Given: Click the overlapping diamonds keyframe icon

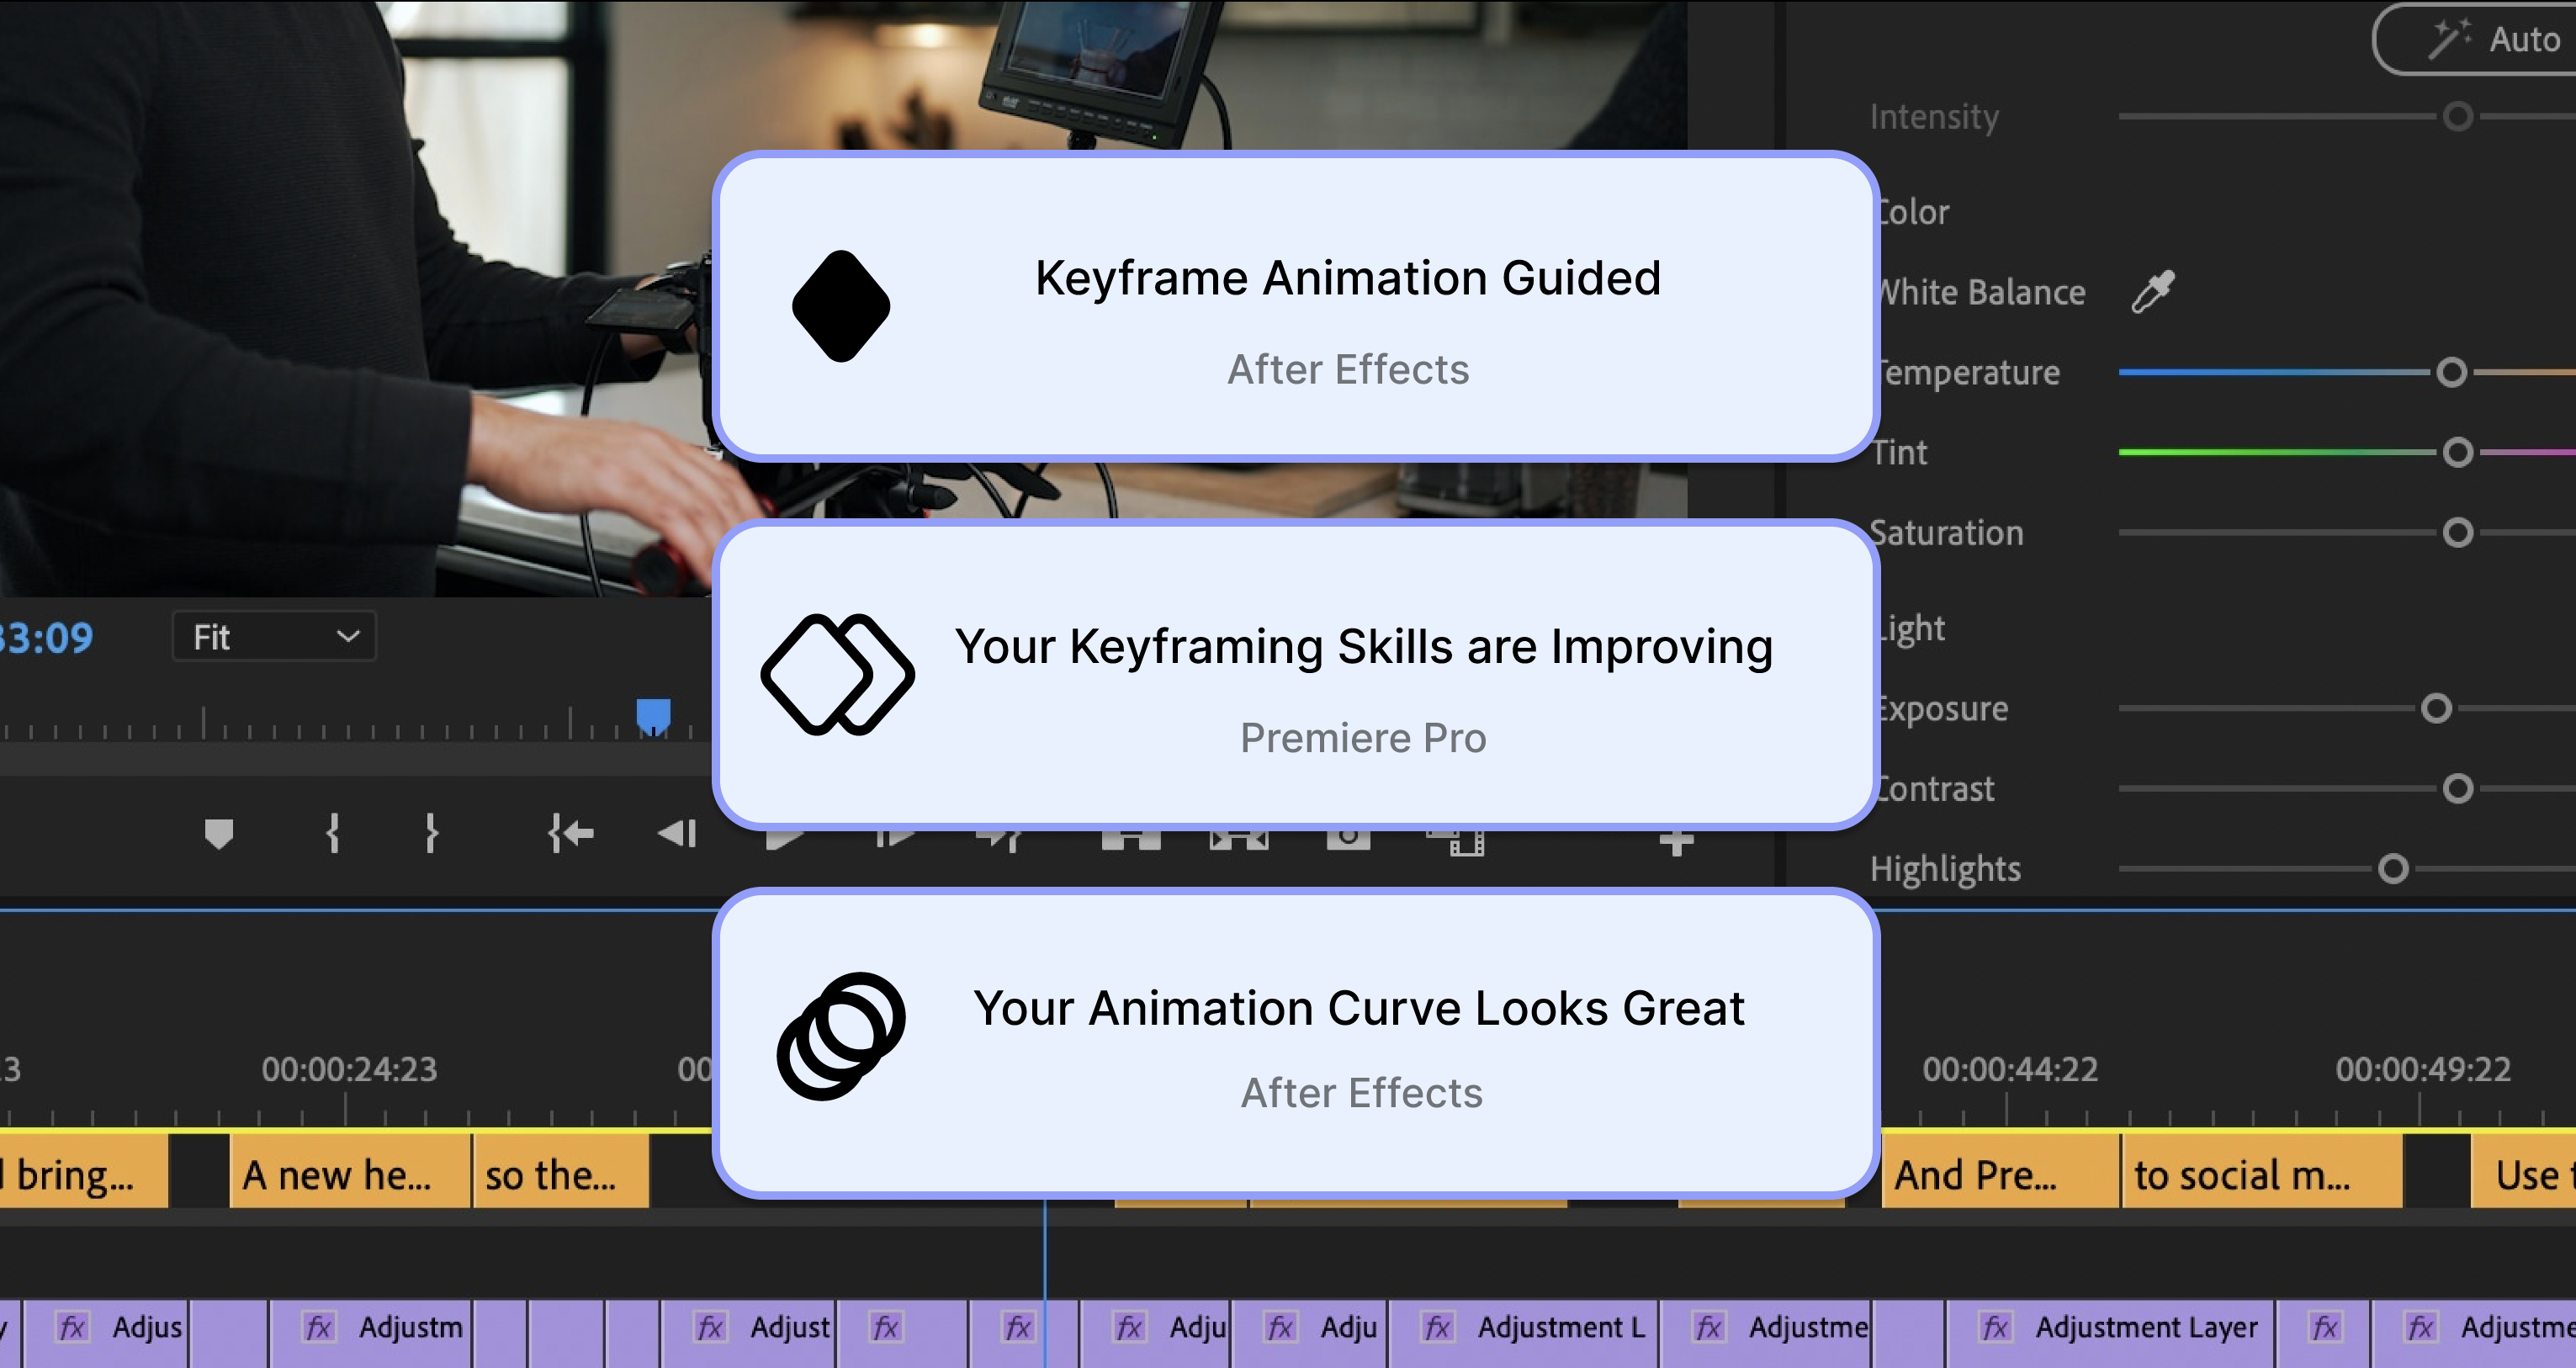Looking at the screenshot, I should (x=837, y=674).
